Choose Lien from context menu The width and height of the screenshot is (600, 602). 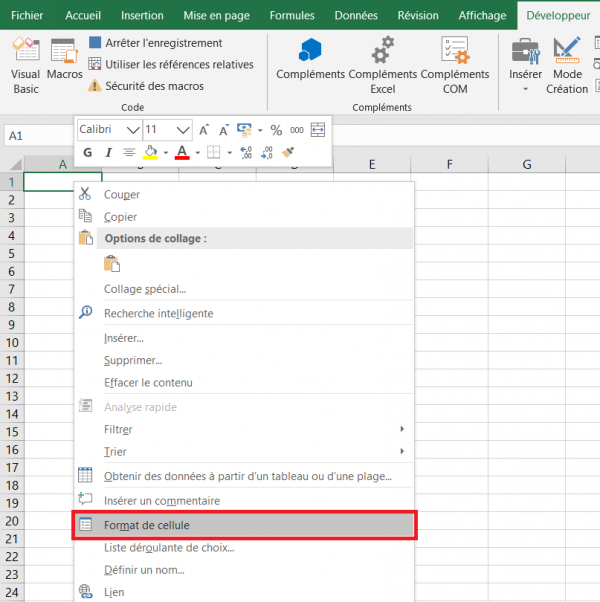pos(244,592)
